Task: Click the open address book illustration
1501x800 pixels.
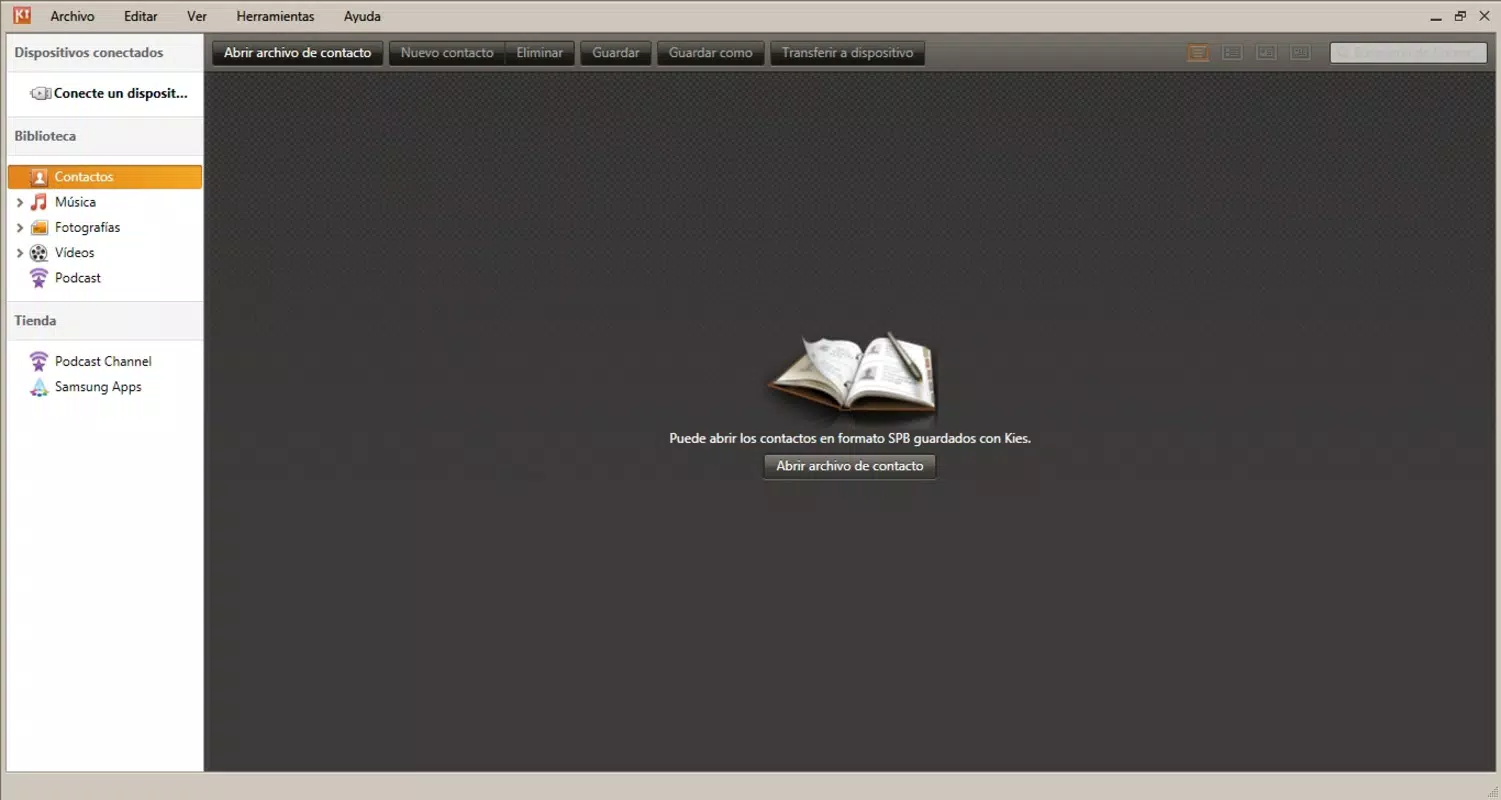Action: (852, 374)
